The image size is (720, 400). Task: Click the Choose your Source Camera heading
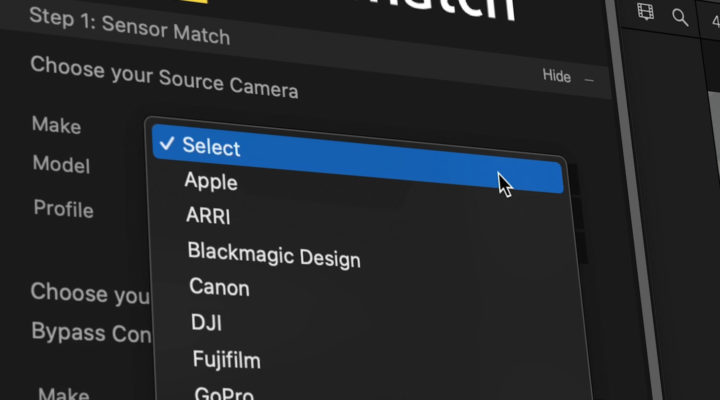[164, 77]
